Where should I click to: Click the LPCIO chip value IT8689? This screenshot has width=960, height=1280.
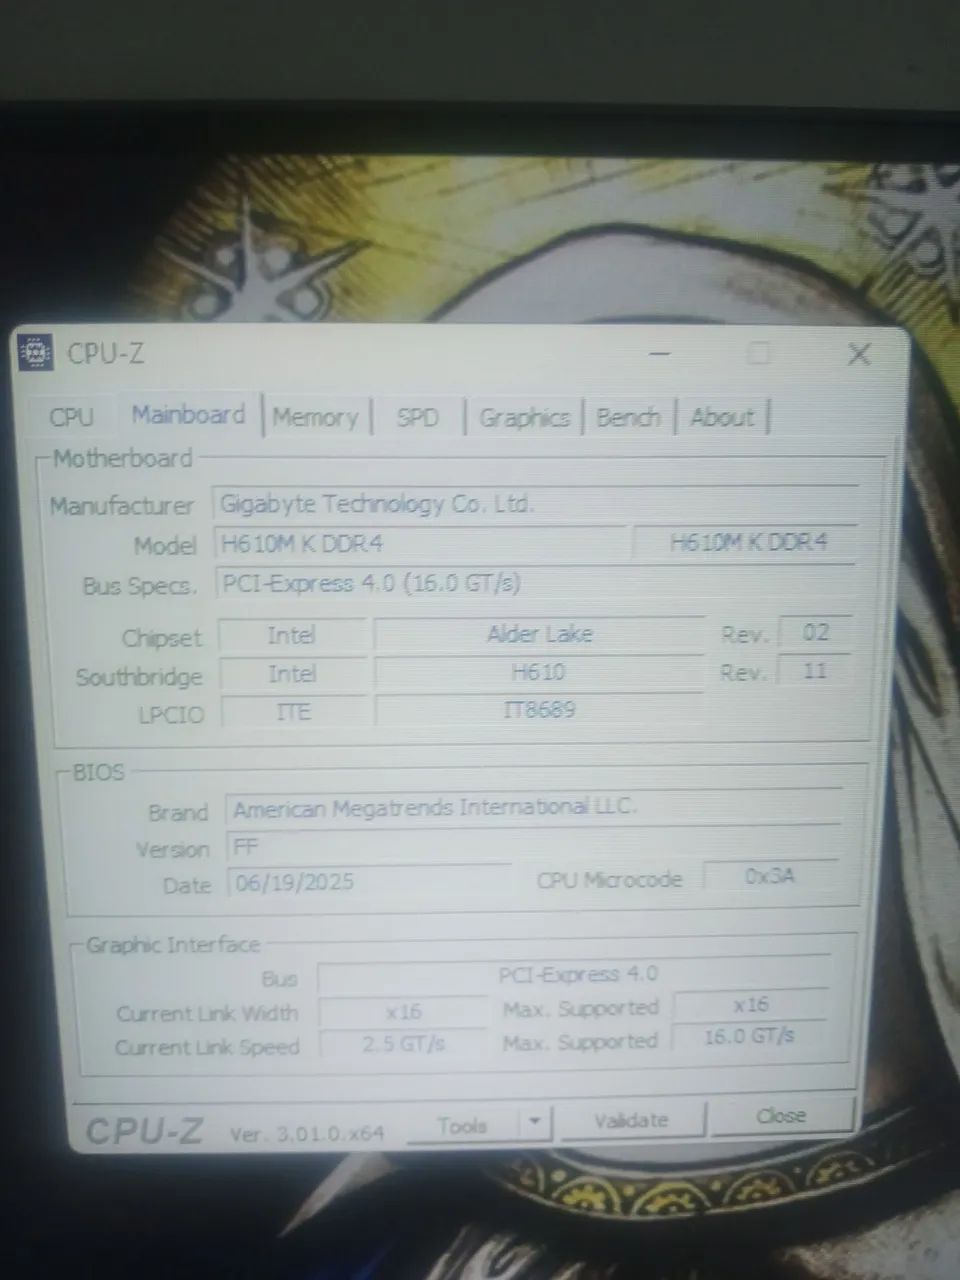click(x=539, y=710)
